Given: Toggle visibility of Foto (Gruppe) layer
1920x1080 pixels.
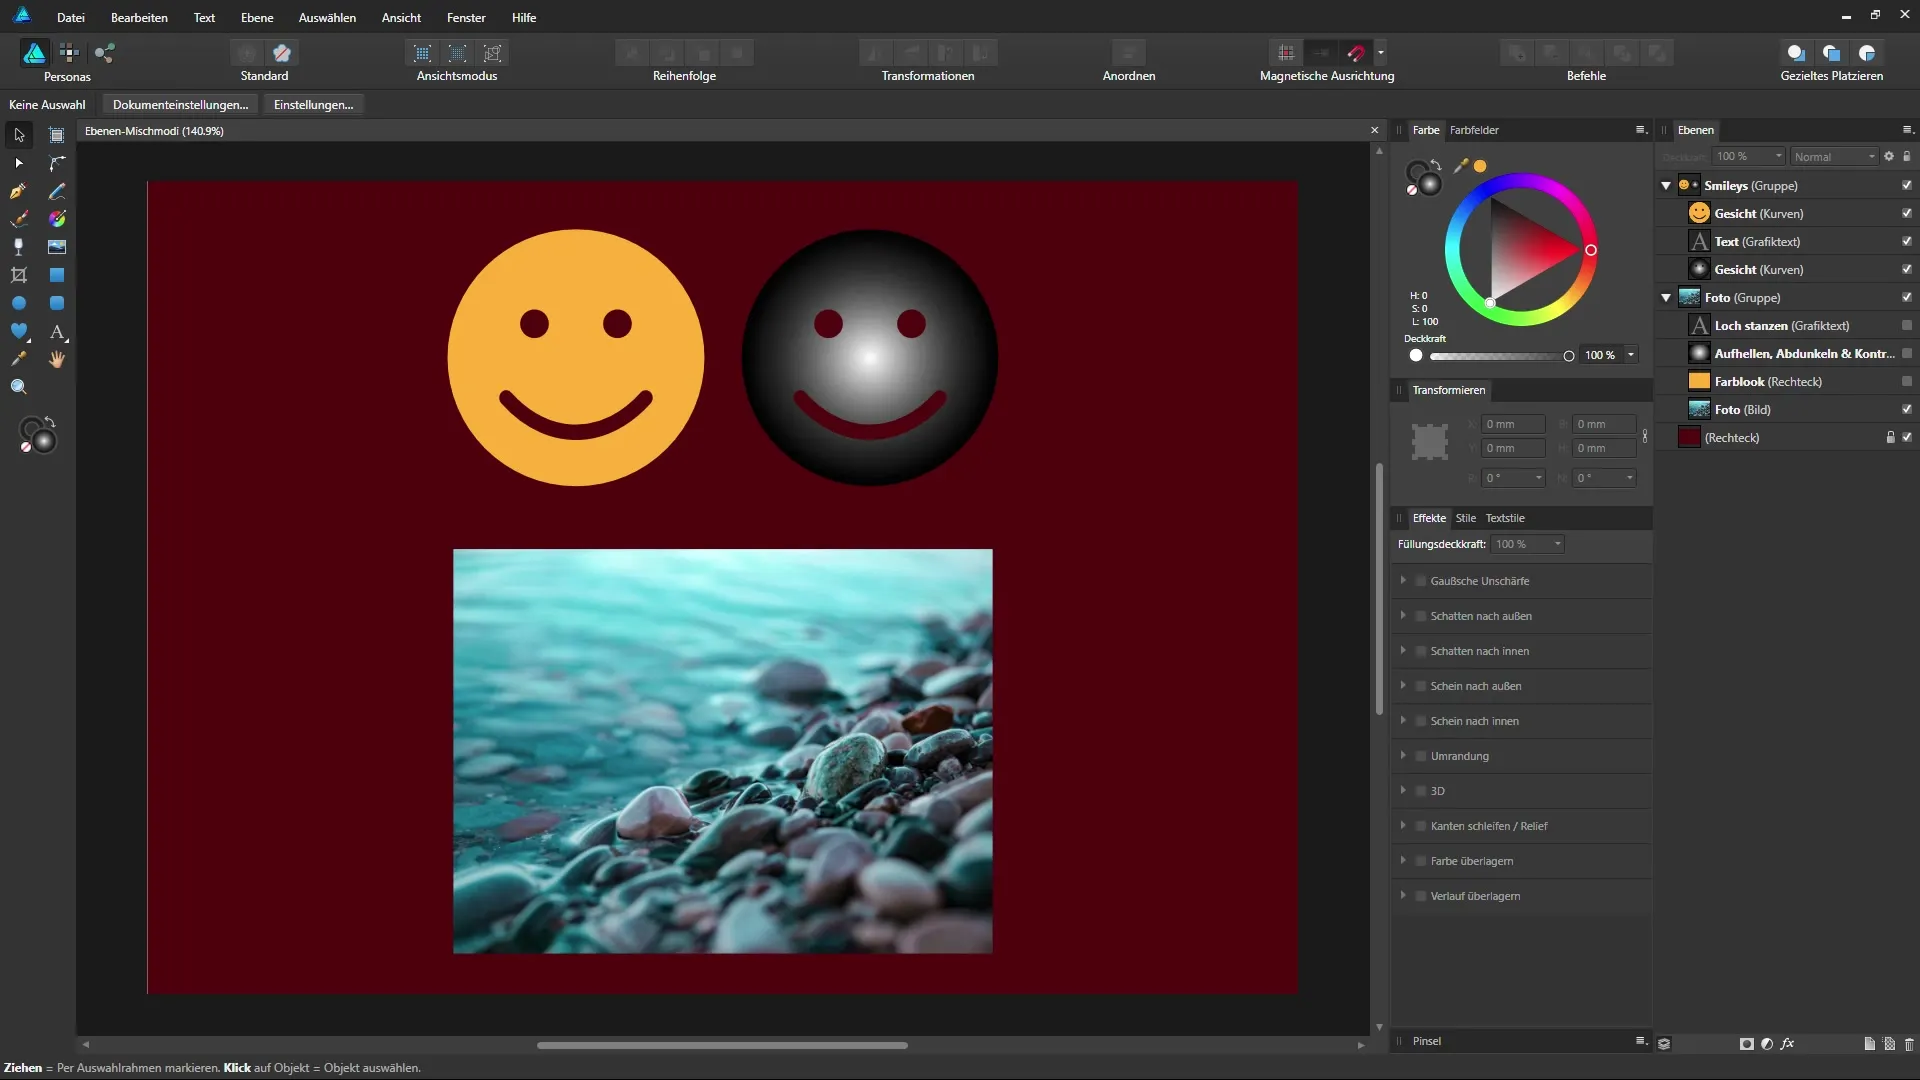Looking at the screenshot, I should tap(1907, 298).
